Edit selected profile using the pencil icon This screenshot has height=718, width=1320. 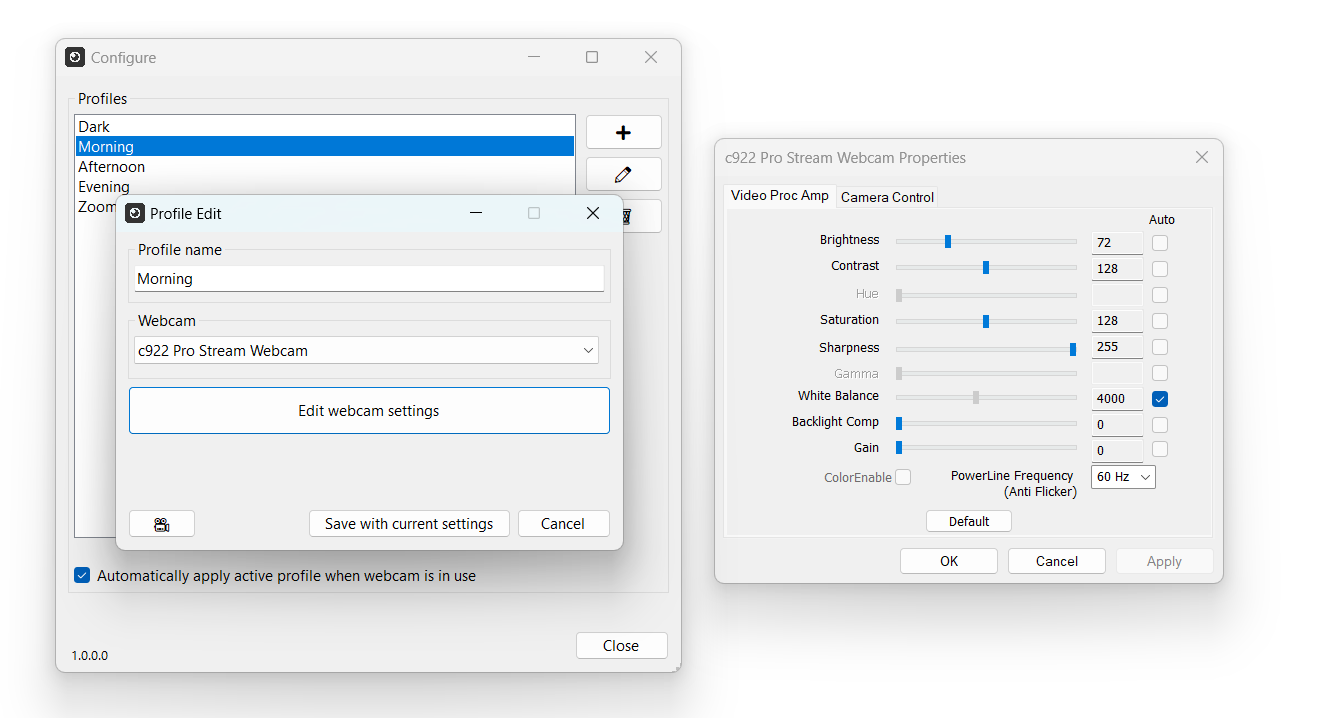[623, 173]
